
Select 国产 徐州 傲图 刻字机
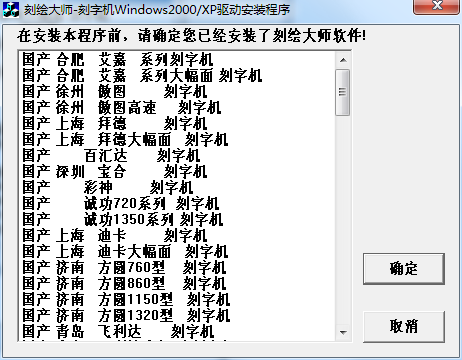(x=177, y=92)
